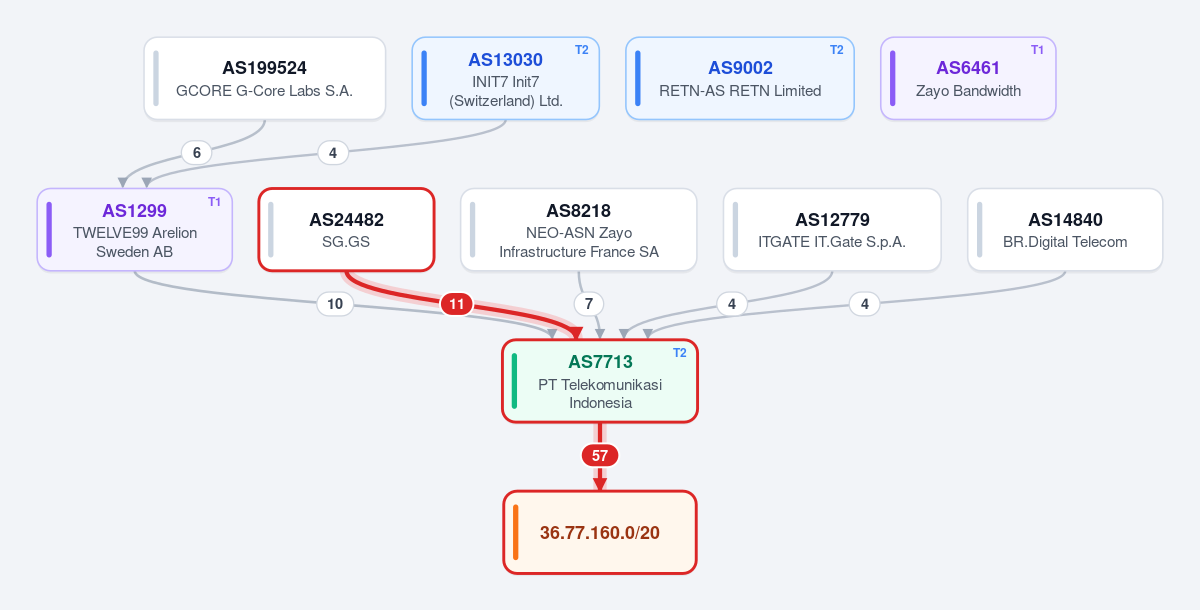The width and height of the screenshot is (1200, 610).
Task: Select the AS14840 BR.Digital Telecom node
Action: click(1065, 229)
